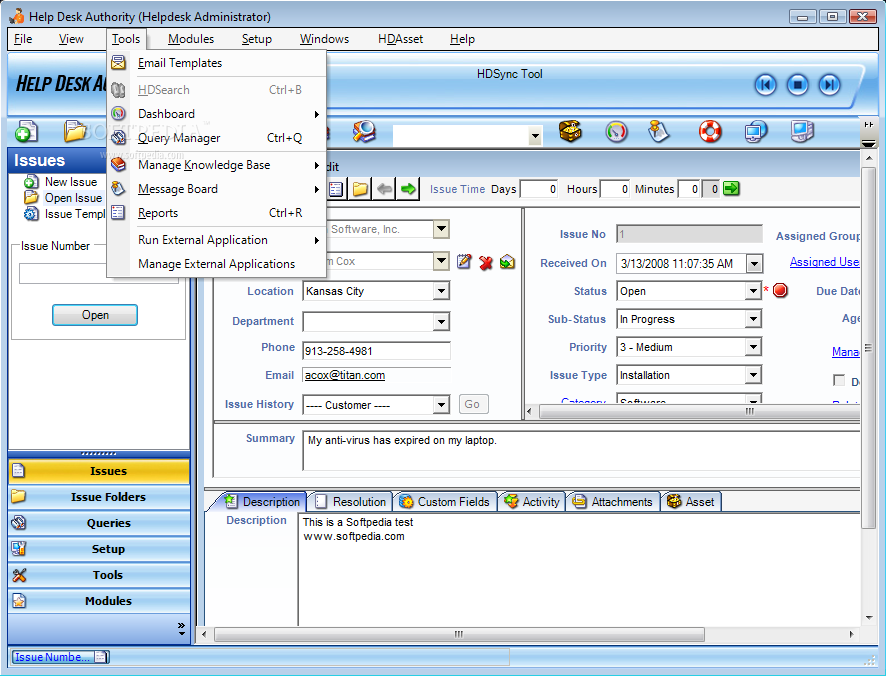Open the Setup navigation pane

[x=99, y=549]
